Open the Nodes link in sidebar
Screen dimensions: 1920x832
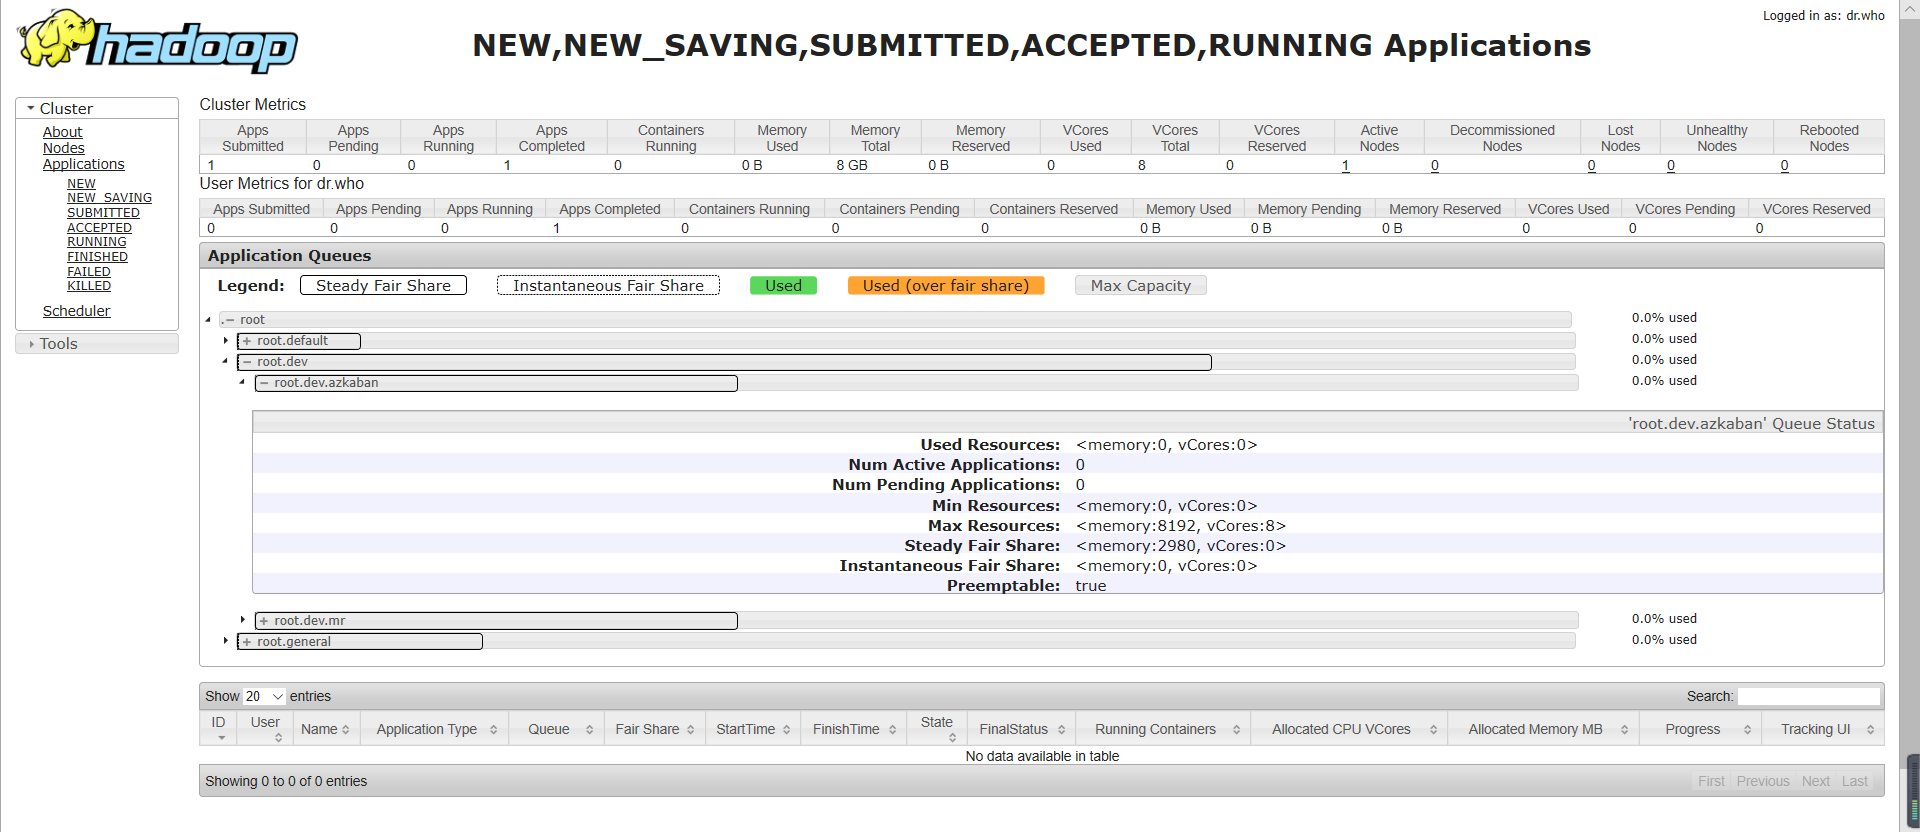coord(64,148)
